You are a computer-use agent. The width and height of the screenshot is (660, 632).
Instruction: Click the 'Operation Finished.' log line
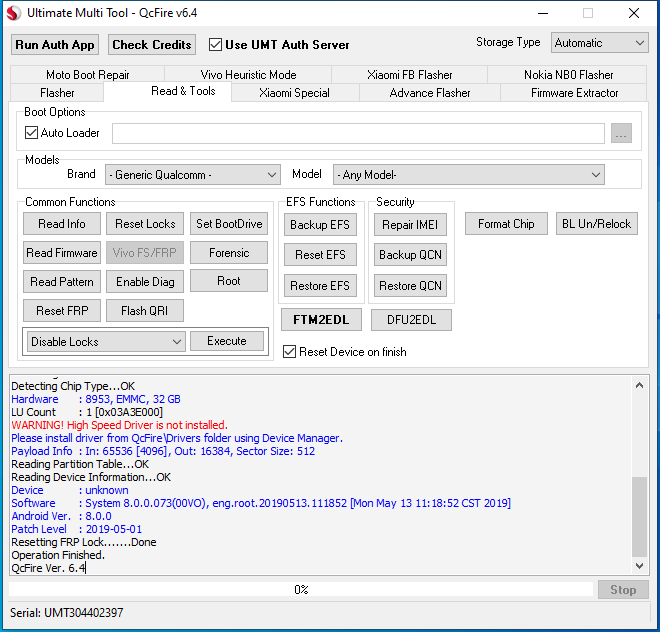pos(58,555)
